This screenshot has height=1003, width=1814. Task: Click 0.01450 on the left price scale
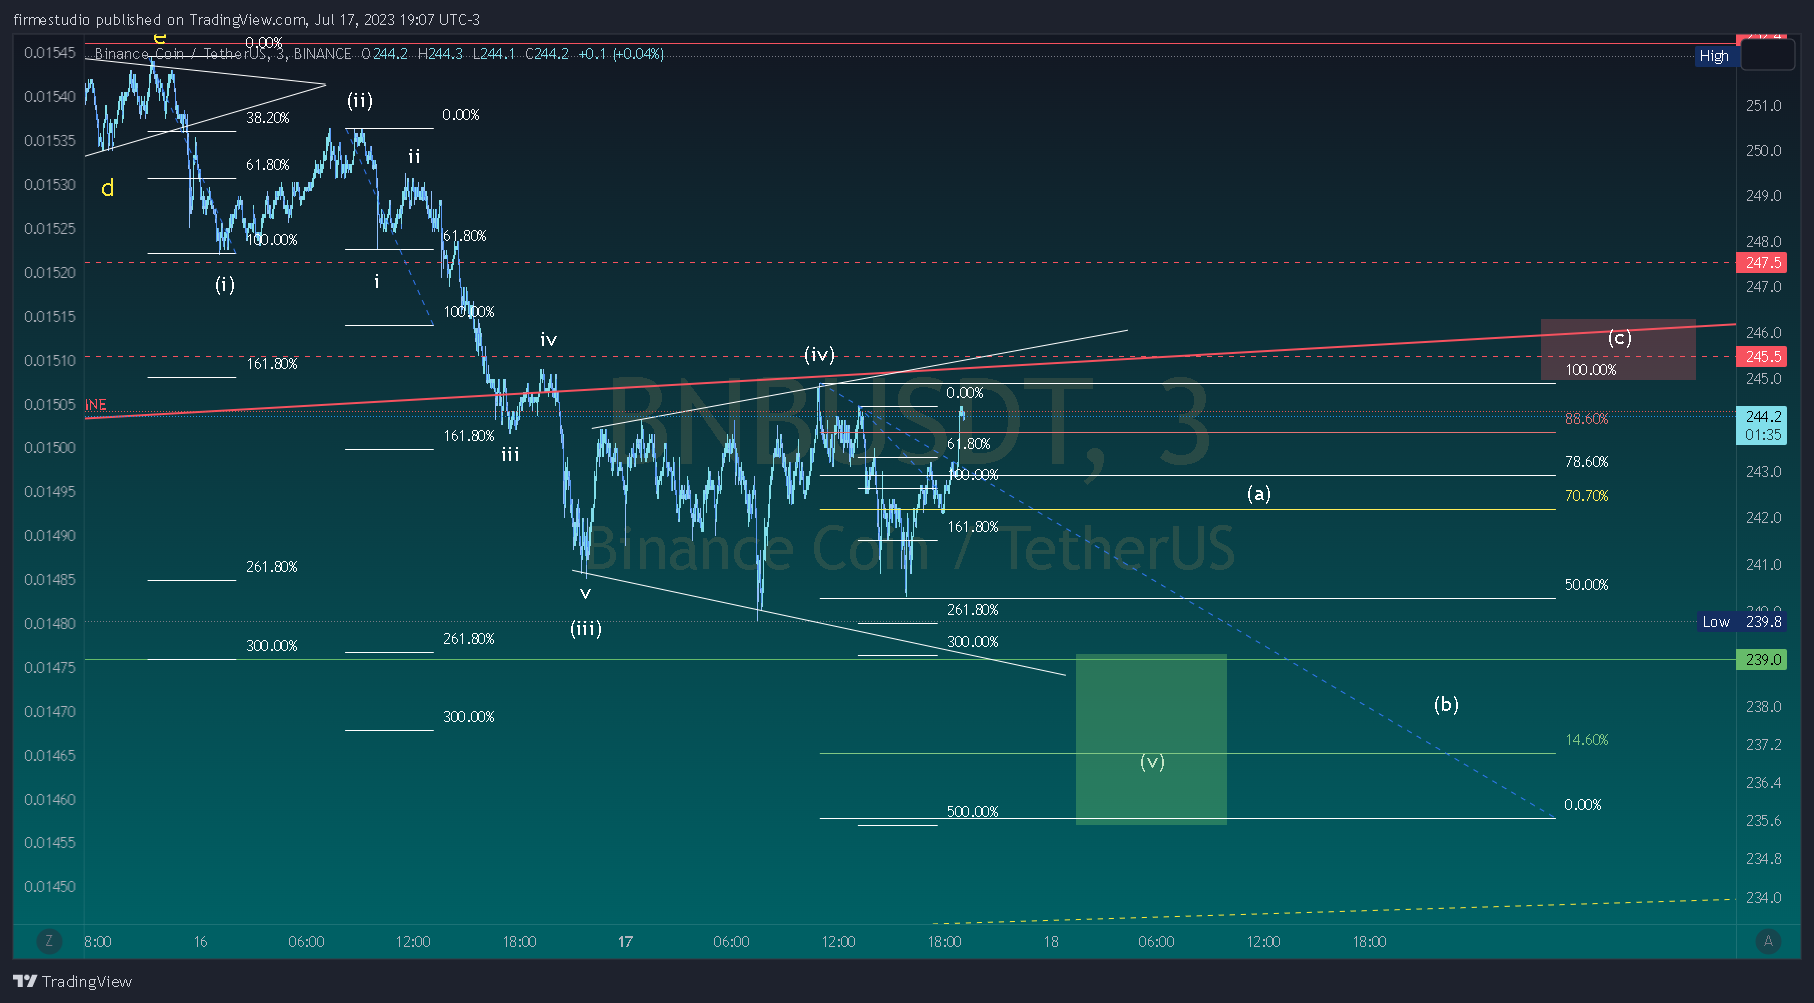50,887
